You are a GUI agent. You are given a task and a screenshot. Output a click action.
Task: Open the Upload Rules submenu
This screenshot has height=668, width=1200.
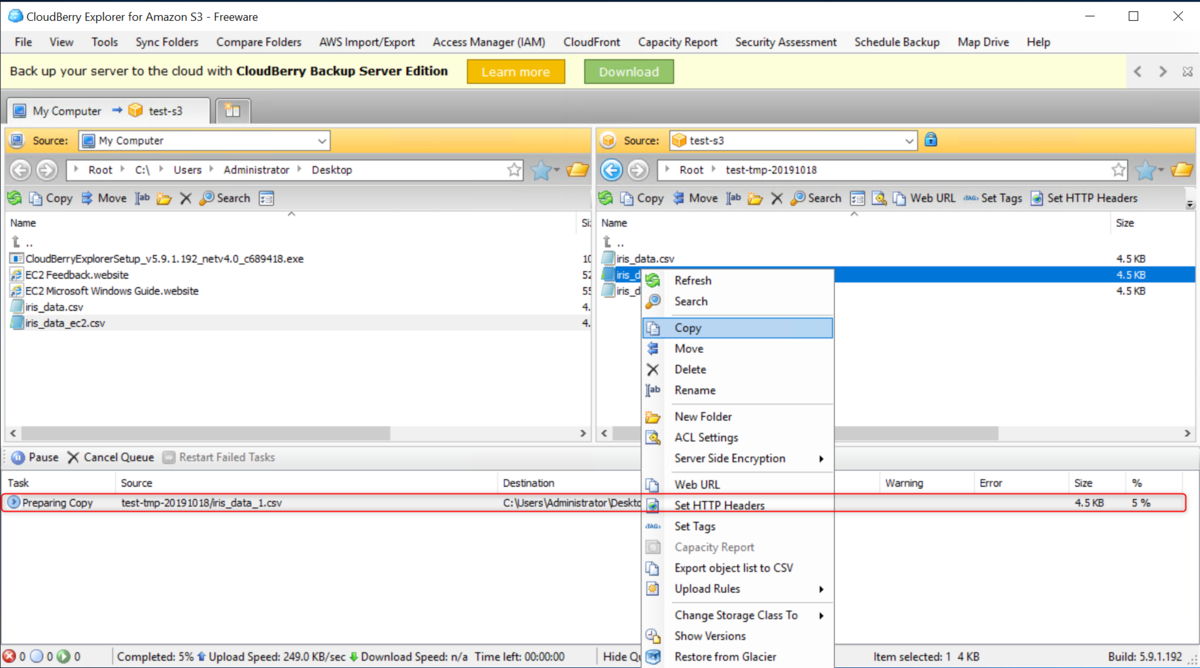coord(737,589)
